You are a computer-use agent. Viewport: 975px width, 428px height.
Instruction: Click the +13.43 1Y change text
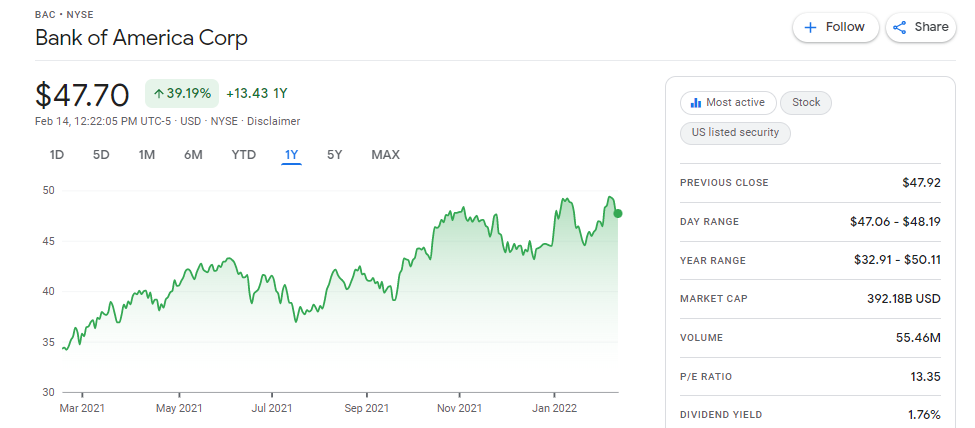click(x=257, y=94)
